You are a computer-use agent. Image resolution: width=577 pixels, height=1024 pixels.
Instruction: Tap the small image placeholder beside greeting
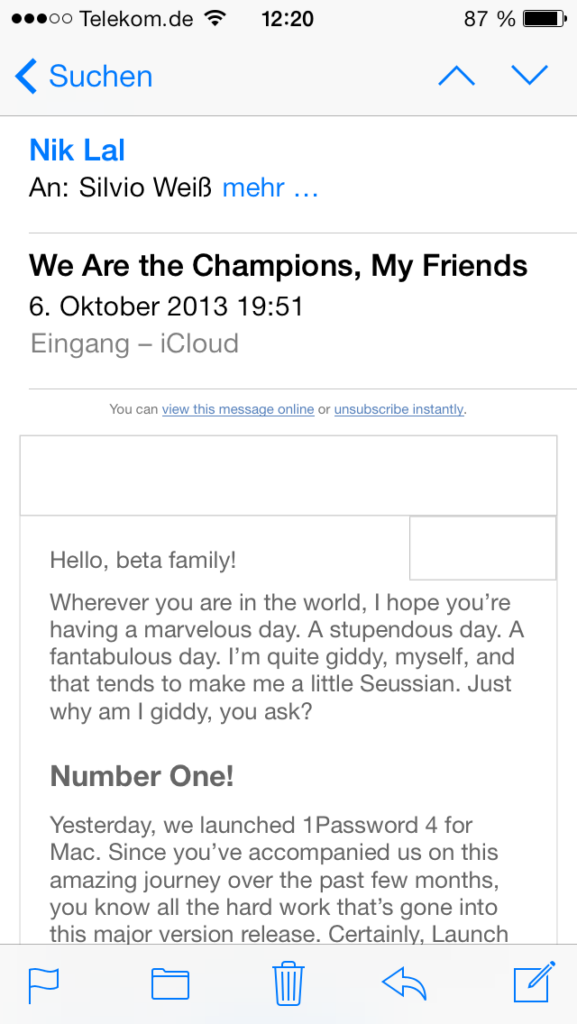483,548
